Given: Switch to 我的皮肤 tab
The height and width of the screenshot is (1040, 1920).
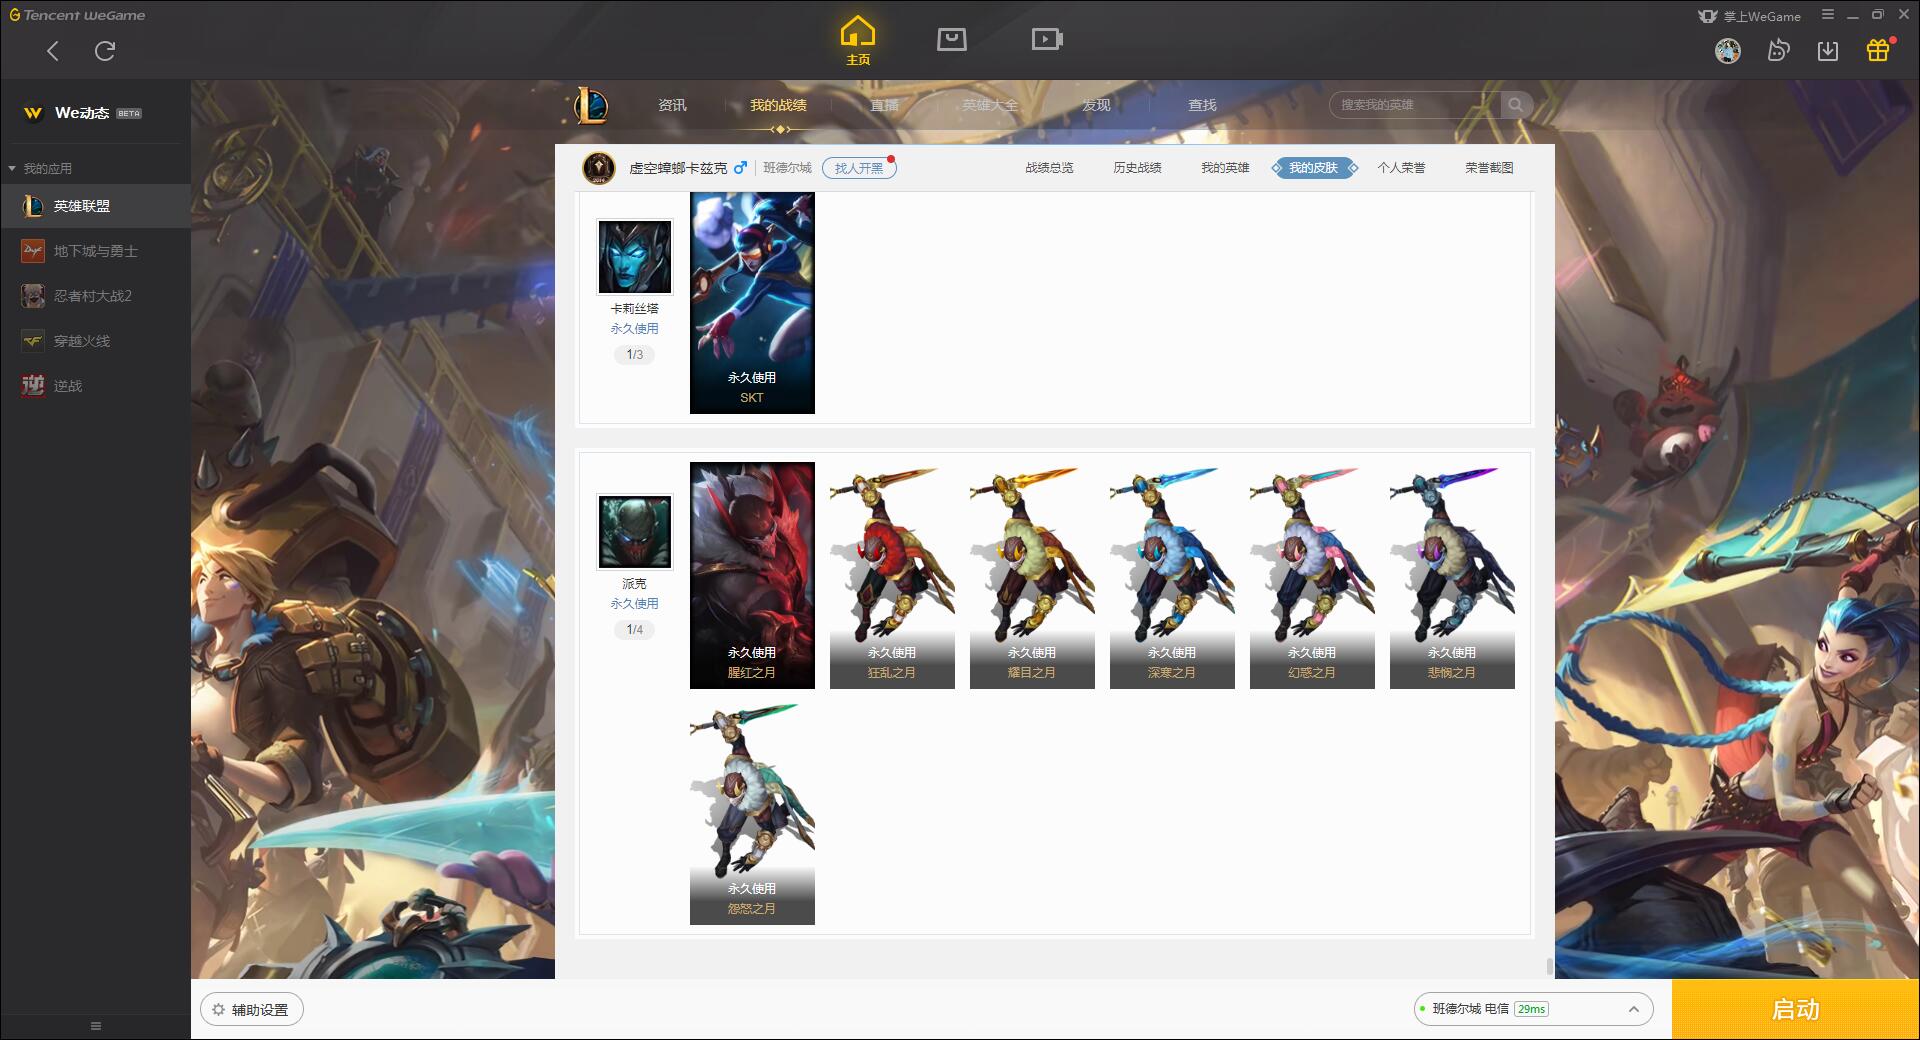Looking at the screenshot, I should tap(1313, 168).
